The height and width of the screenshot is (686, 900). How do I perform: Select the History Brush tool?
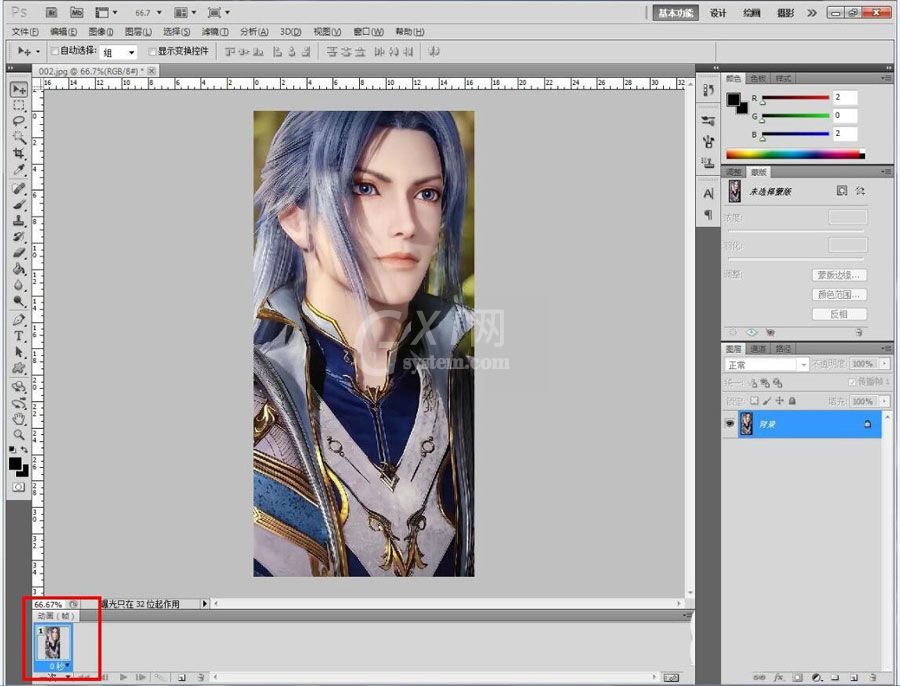tap(19, 237)
